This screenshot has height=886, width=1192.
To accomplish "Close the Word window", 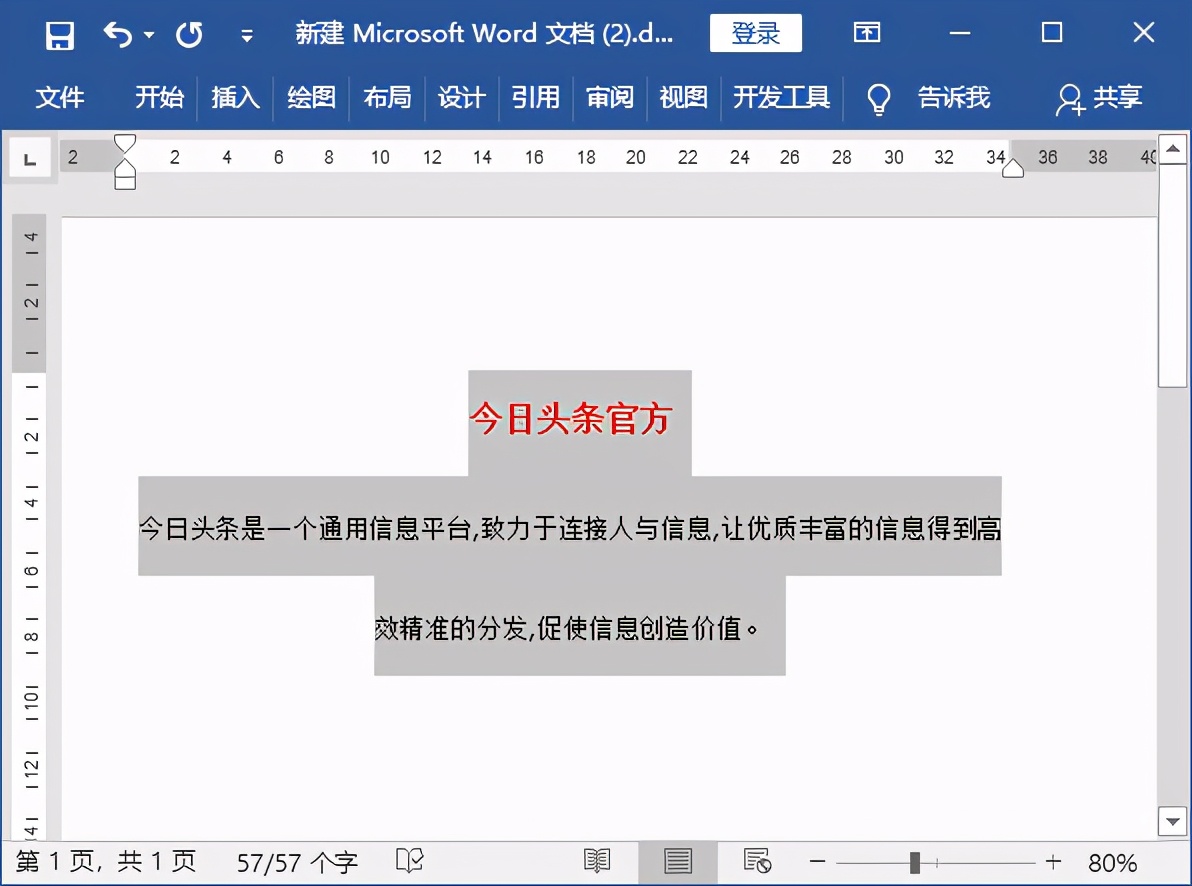I will pyautogui.click(x=1143, y=33).
